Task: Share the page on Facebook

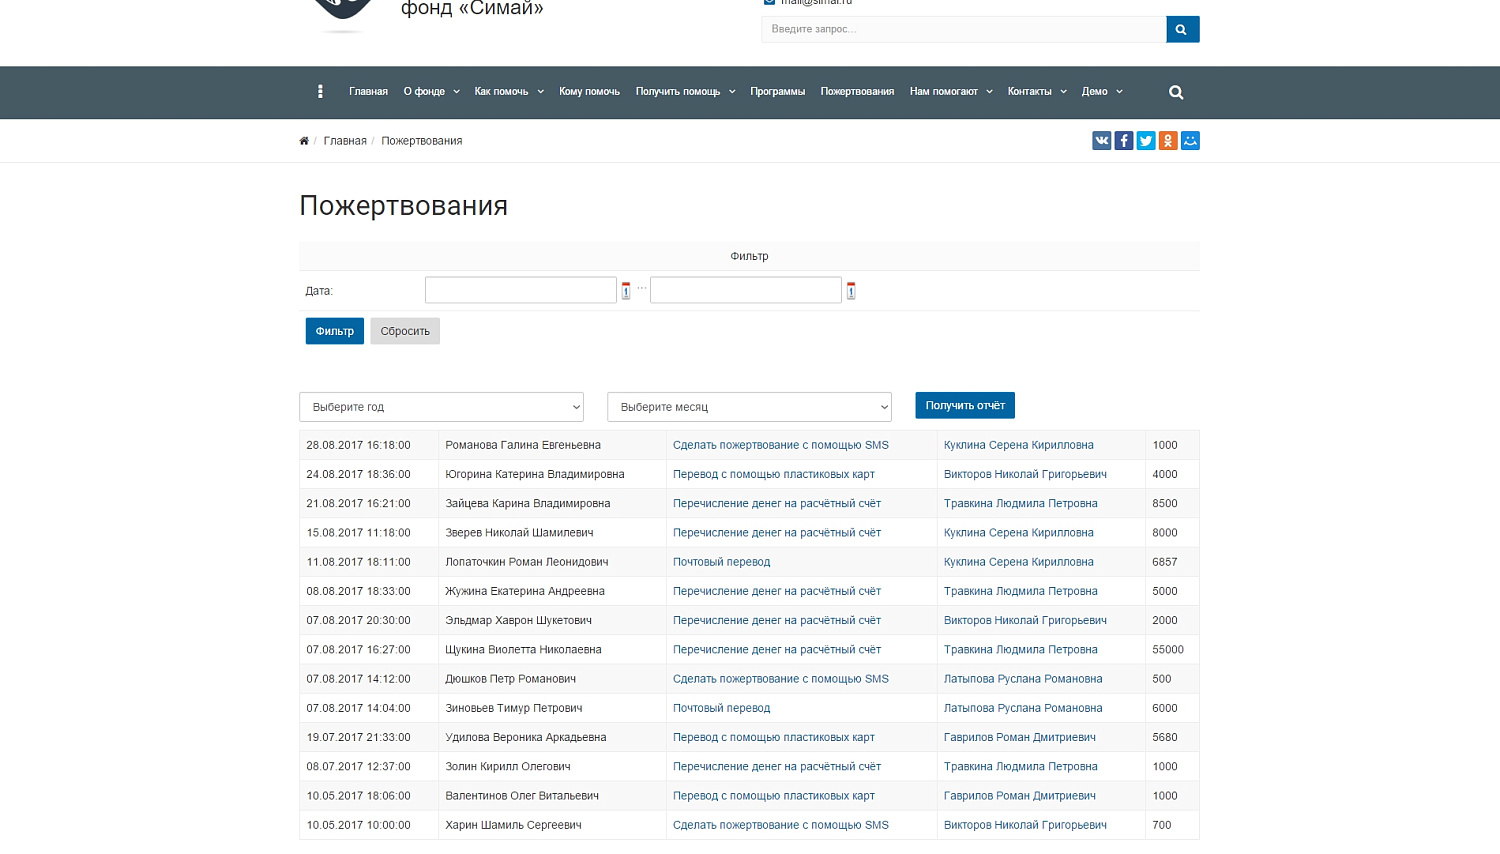Action: coord(1123,141)
